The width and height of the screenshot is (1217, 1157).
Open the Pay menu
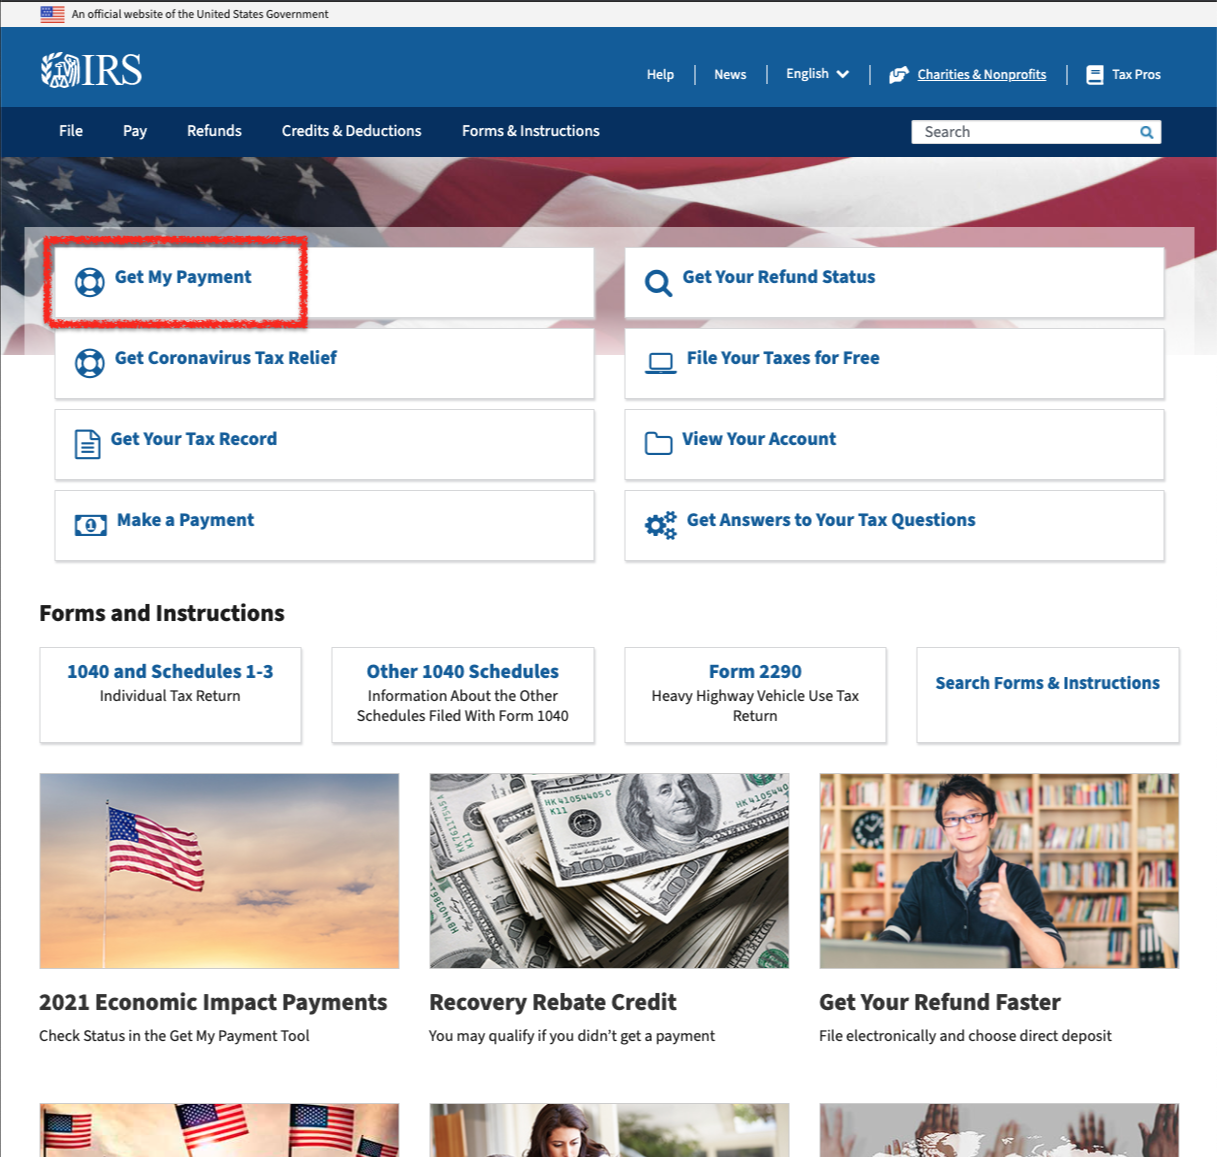pos(135,131)
